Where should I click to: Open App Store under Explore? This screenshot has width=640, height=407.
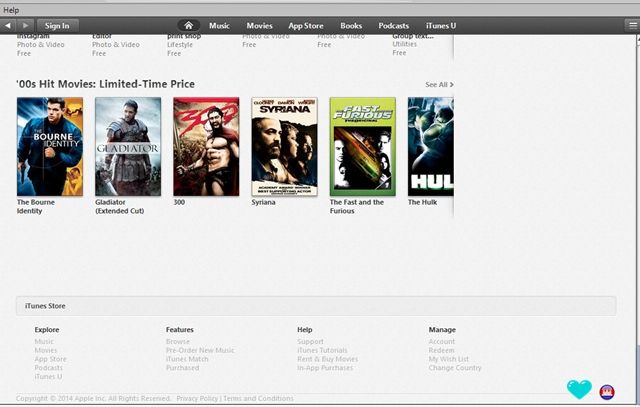coord(50,359)
